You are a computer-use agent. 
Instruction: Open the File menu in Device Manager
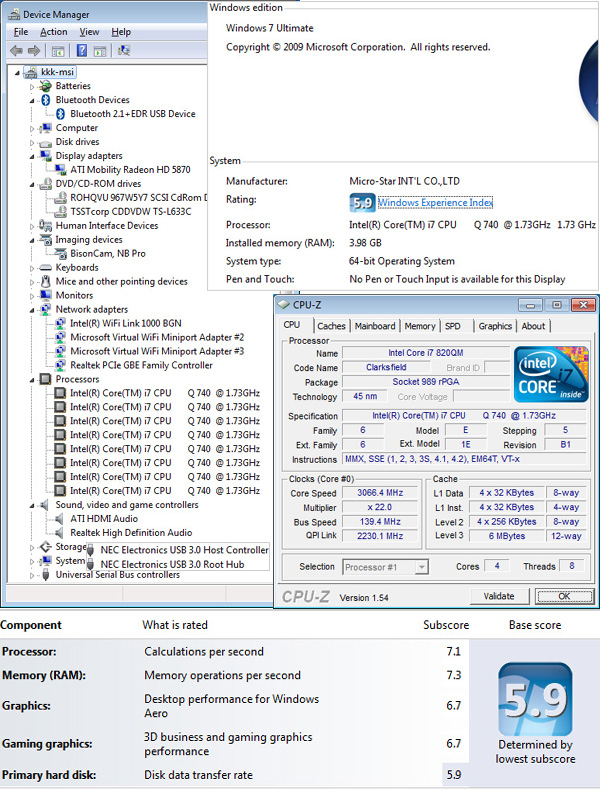[x=21, y=32]
